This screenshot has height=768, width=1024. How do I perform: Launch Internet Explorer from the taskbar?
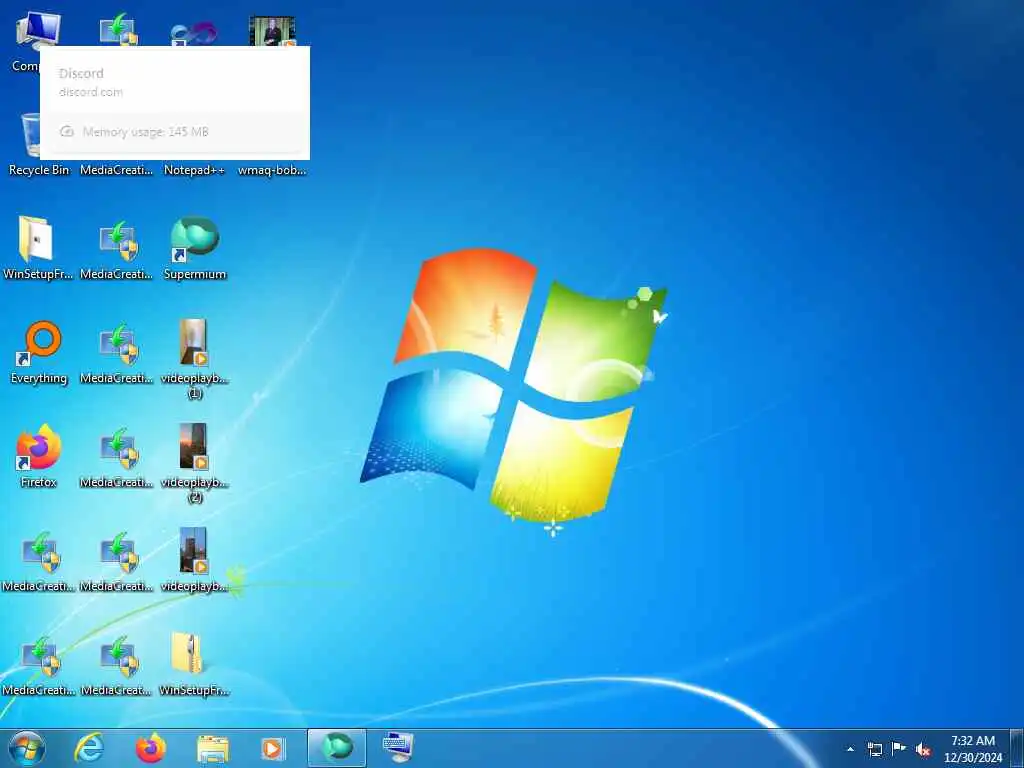point(89,748)
